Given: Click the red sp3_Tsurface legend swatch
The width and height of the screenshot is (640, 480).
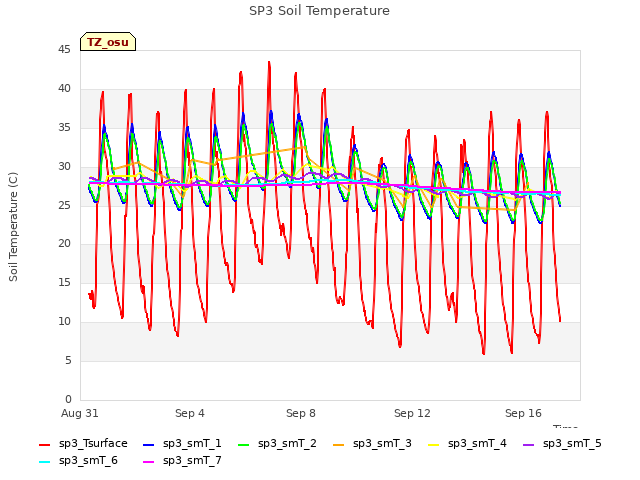Looking at the screenshot, I should coord(44,444).
